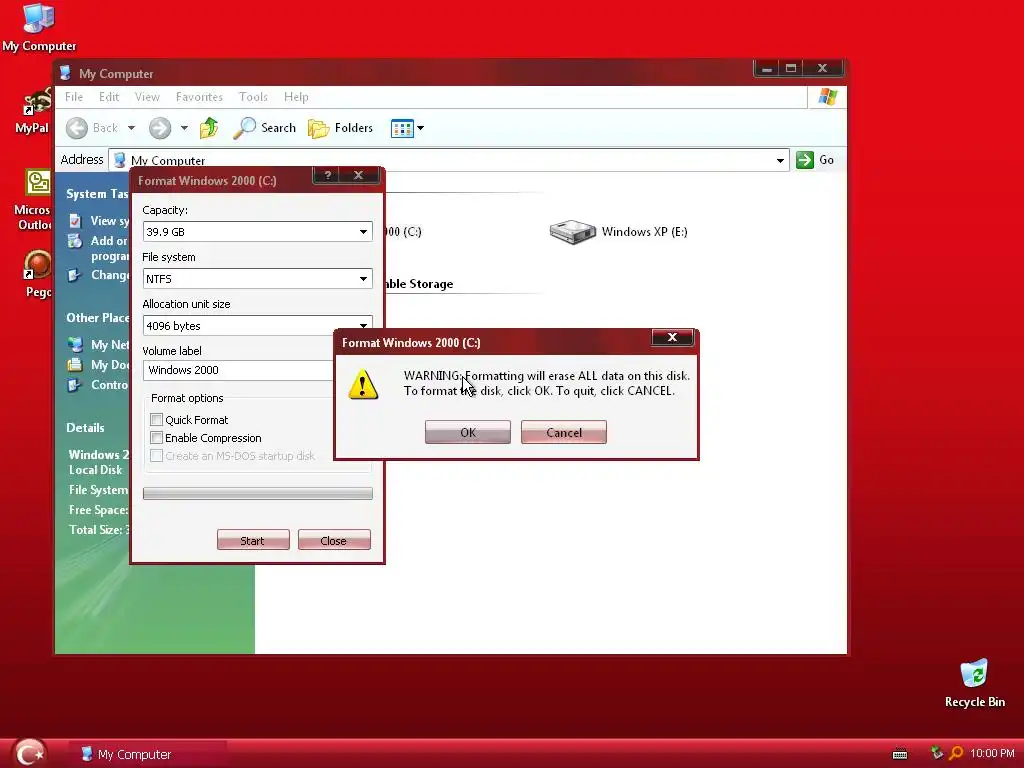Select the My Computer desktop icon

click(x=39, y=27)
